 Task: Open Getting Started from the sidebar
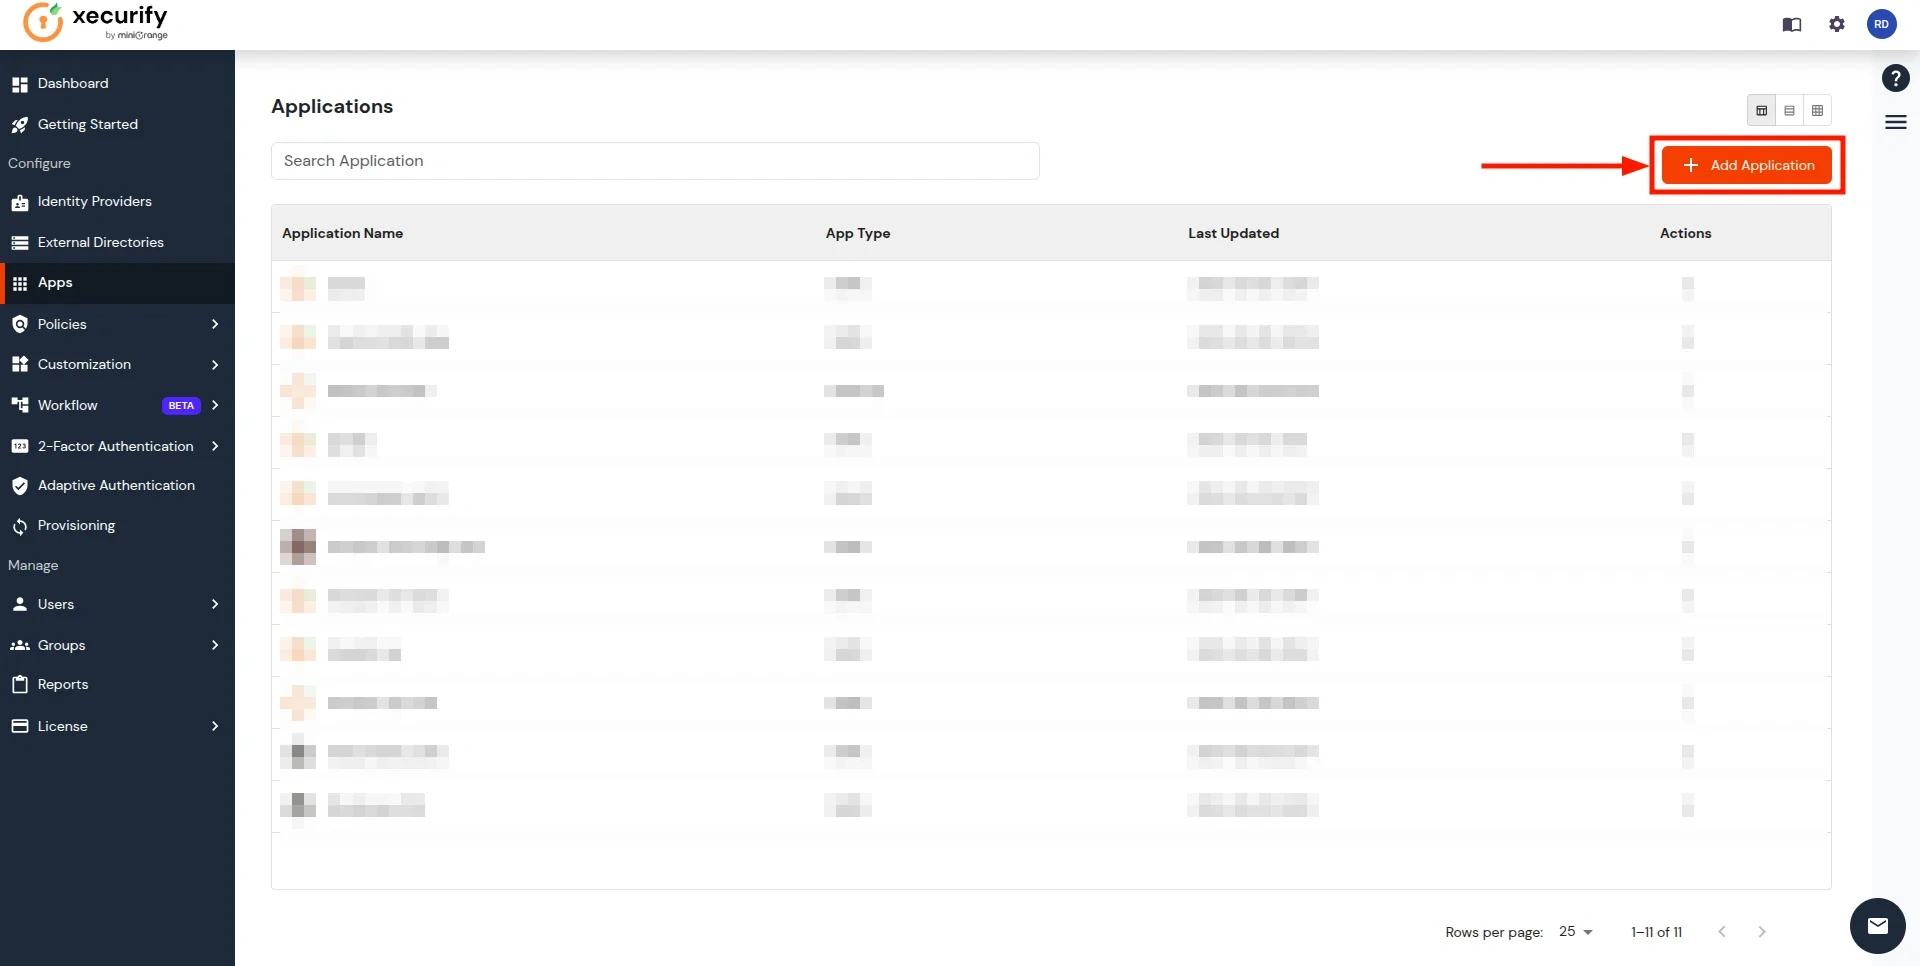(x=87, y=124)
